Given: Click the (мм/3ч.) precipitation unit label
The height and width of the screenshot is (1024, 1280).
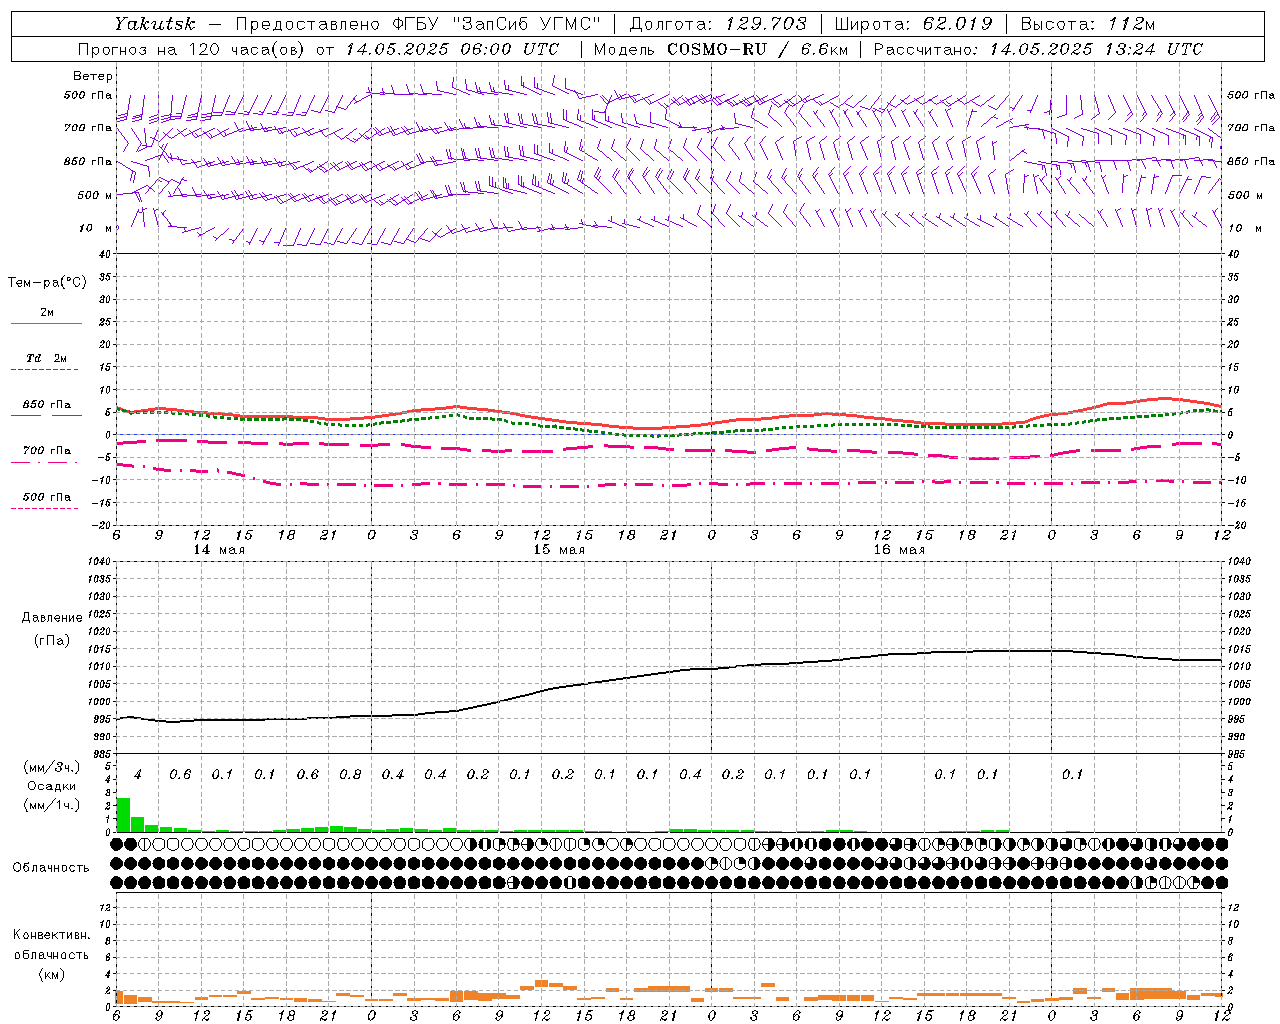Looking at the screenshot, I should (x=52, y=767).
